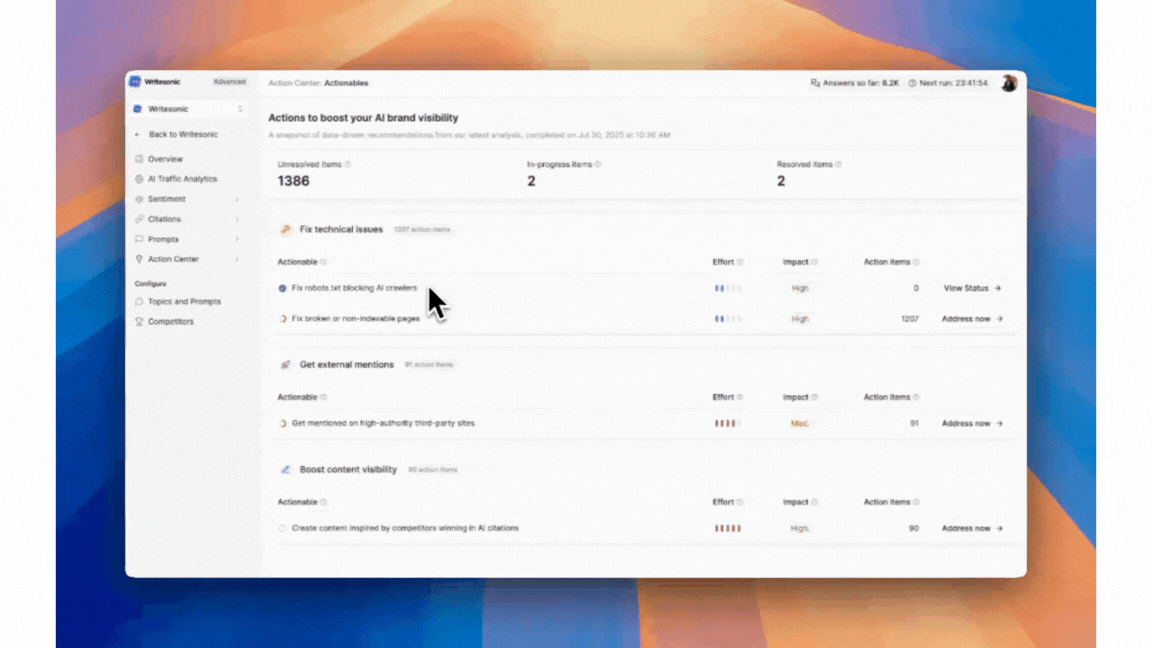The height and width of the screenshot is (648, 1152).
Task: Click Actionable info icon in external mentions
Action: [323, 397]
